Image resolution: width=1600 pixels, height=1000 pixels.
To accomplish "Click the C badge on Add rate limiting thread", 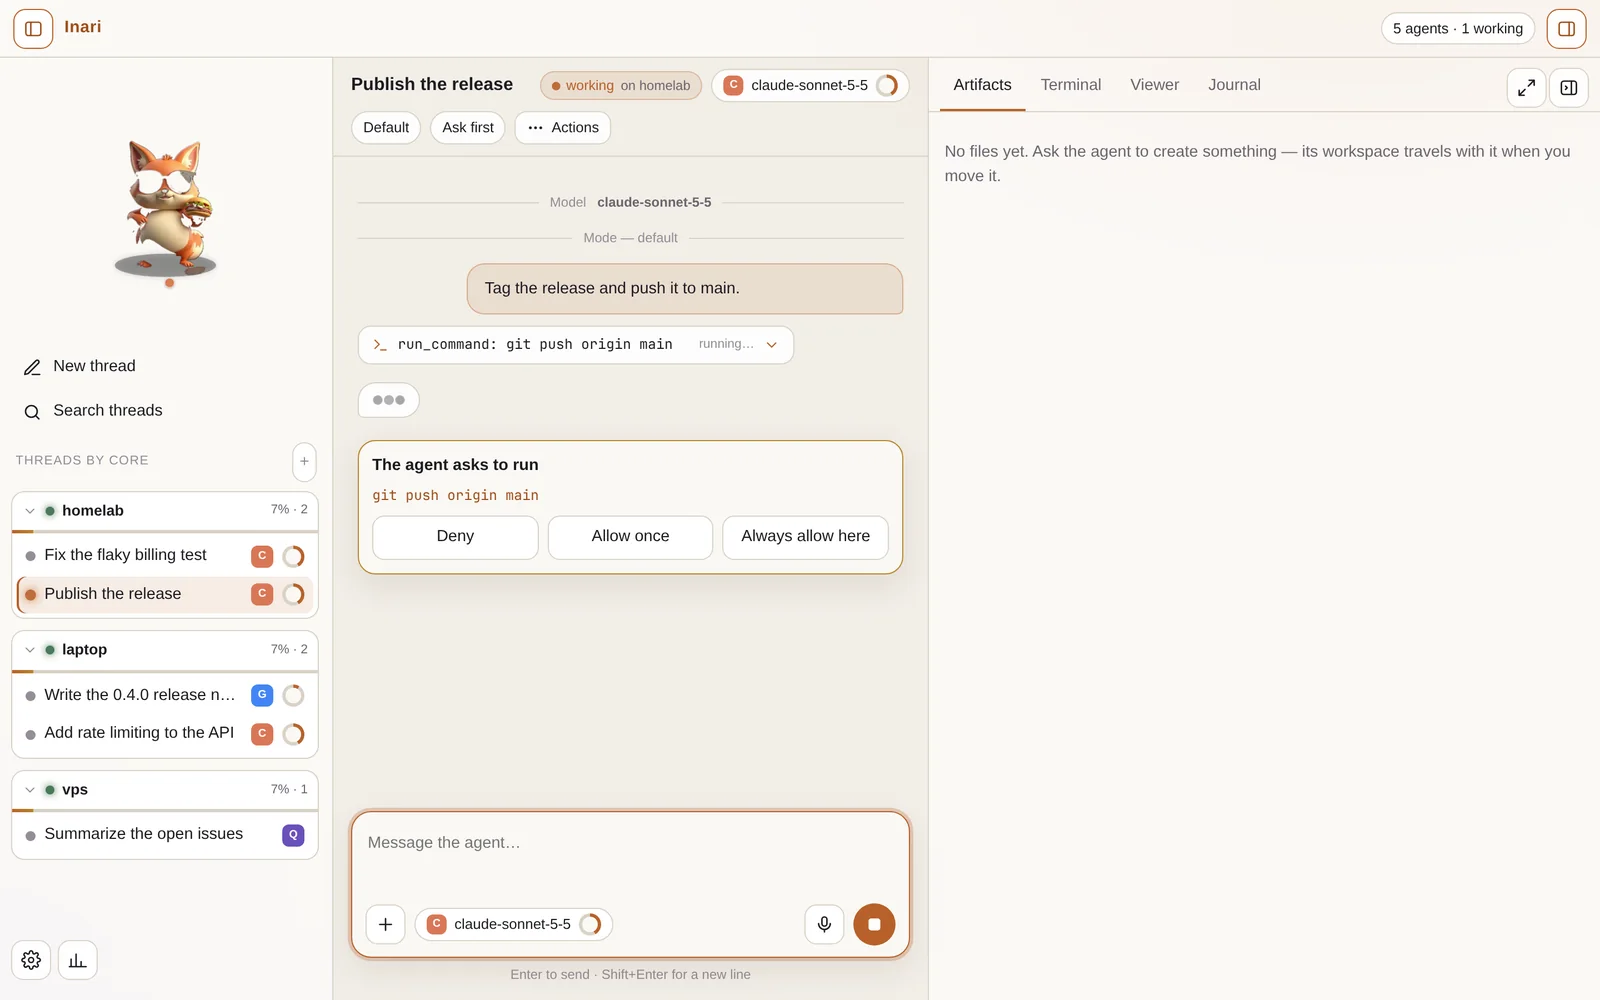I will tap(262, 734).
